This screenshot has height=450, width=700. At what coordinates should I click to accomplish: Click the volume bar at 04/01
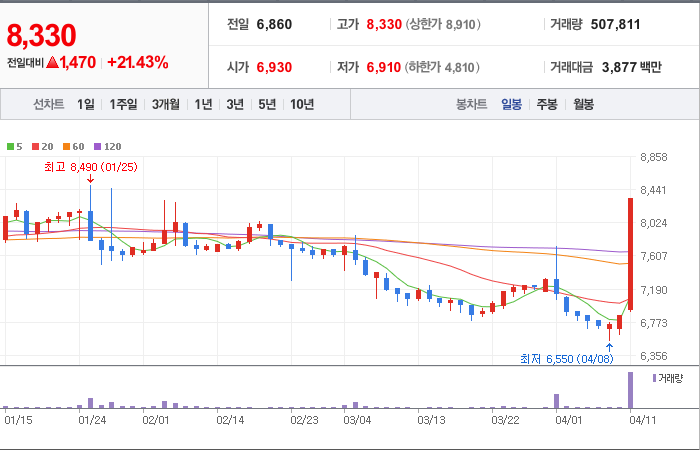557,401
